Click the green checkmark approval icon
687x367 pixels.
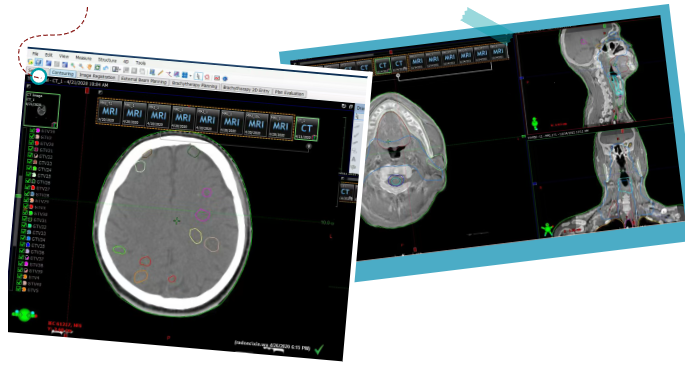pyautogui.click(x=319, y=349)
